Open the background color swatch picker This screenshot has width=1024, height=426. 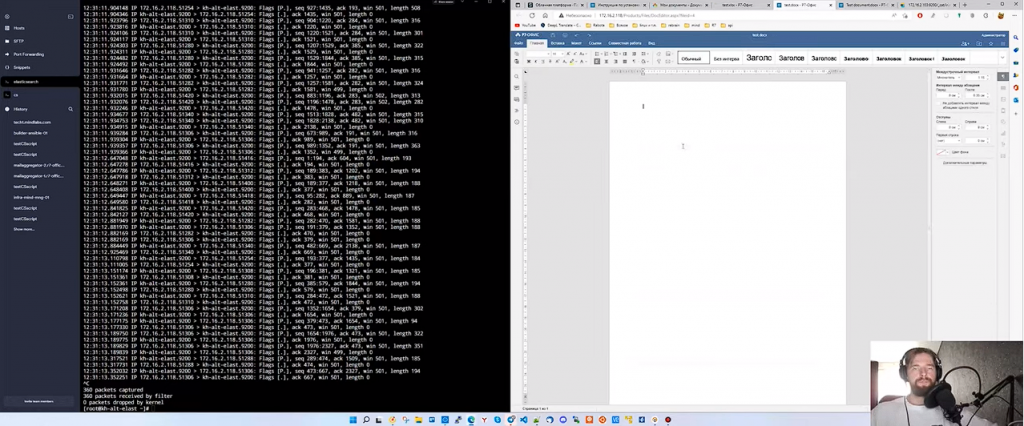(943, 152)
